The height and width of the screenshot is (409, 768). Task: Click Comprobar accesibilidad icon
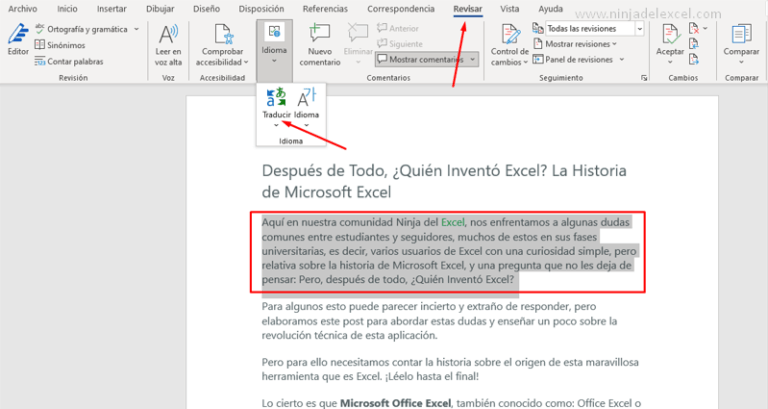coord(223,34)
